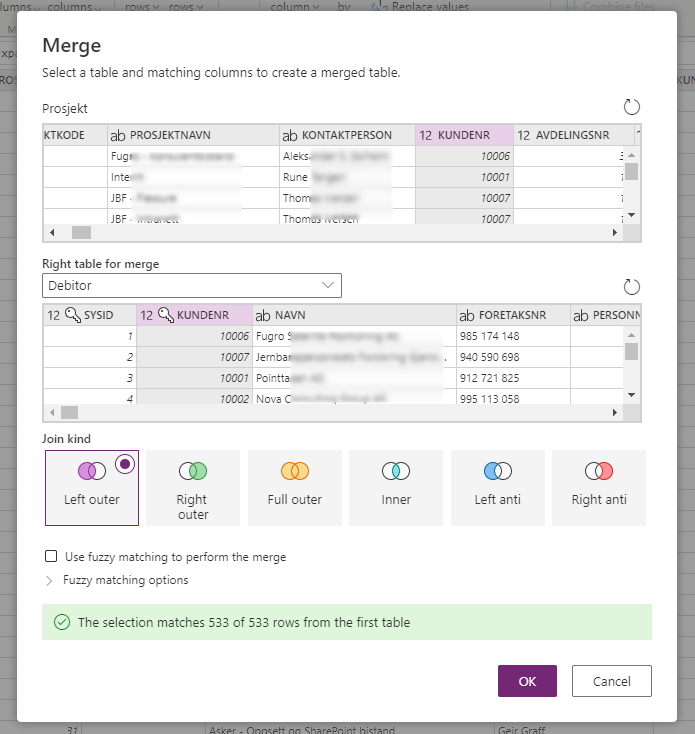The height and width of the screenshot is (734, 695).
Task: Click the PROSJEKTNAVN column header
Action: click(193, 135)
